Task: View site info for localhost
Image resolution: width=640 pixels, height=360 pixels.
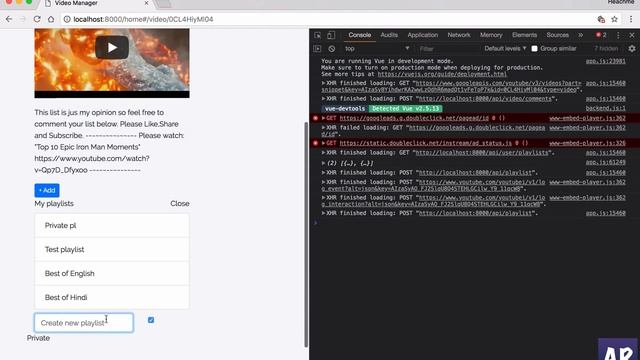Action: tap(67, 19)
